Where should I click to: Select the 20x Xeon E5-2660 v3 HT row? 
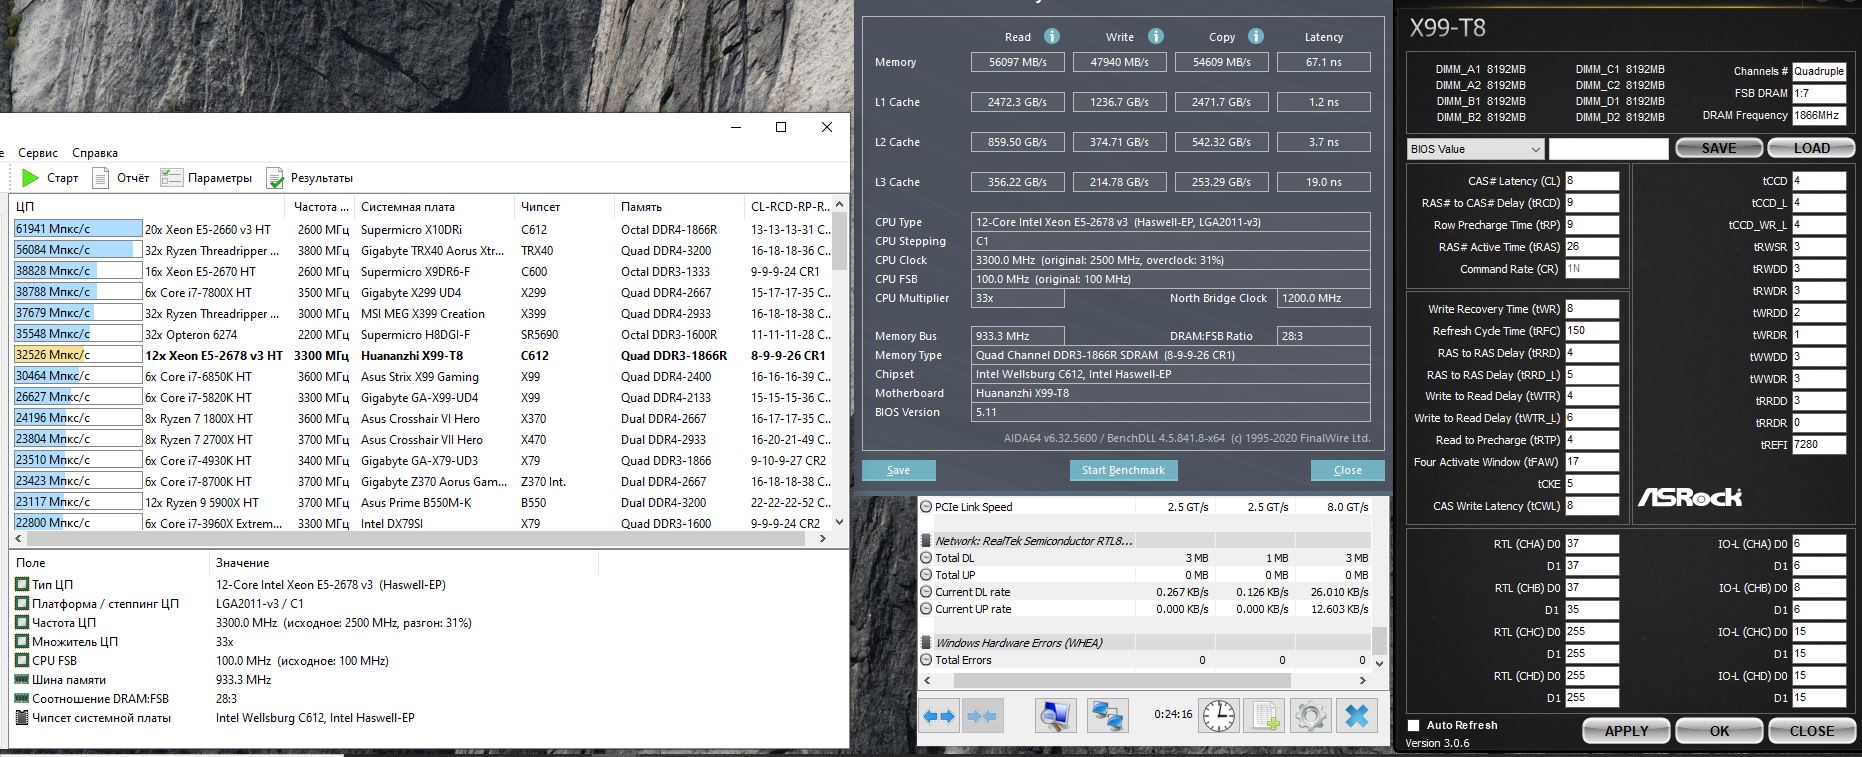(421, 229)
